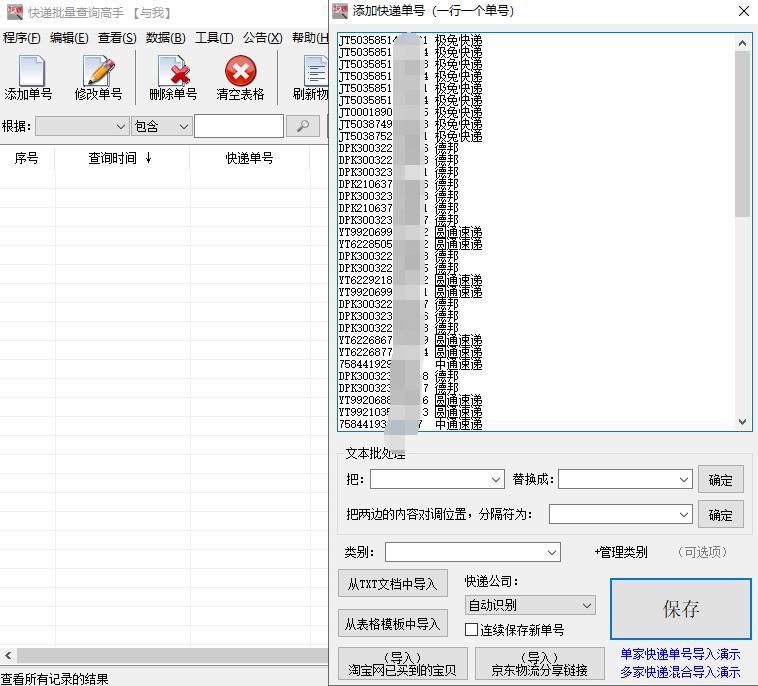Image resolution: width=758 pixels, height=686 pixels.
Task: Close the 添加快递单号 dialog
Action: 742,12
